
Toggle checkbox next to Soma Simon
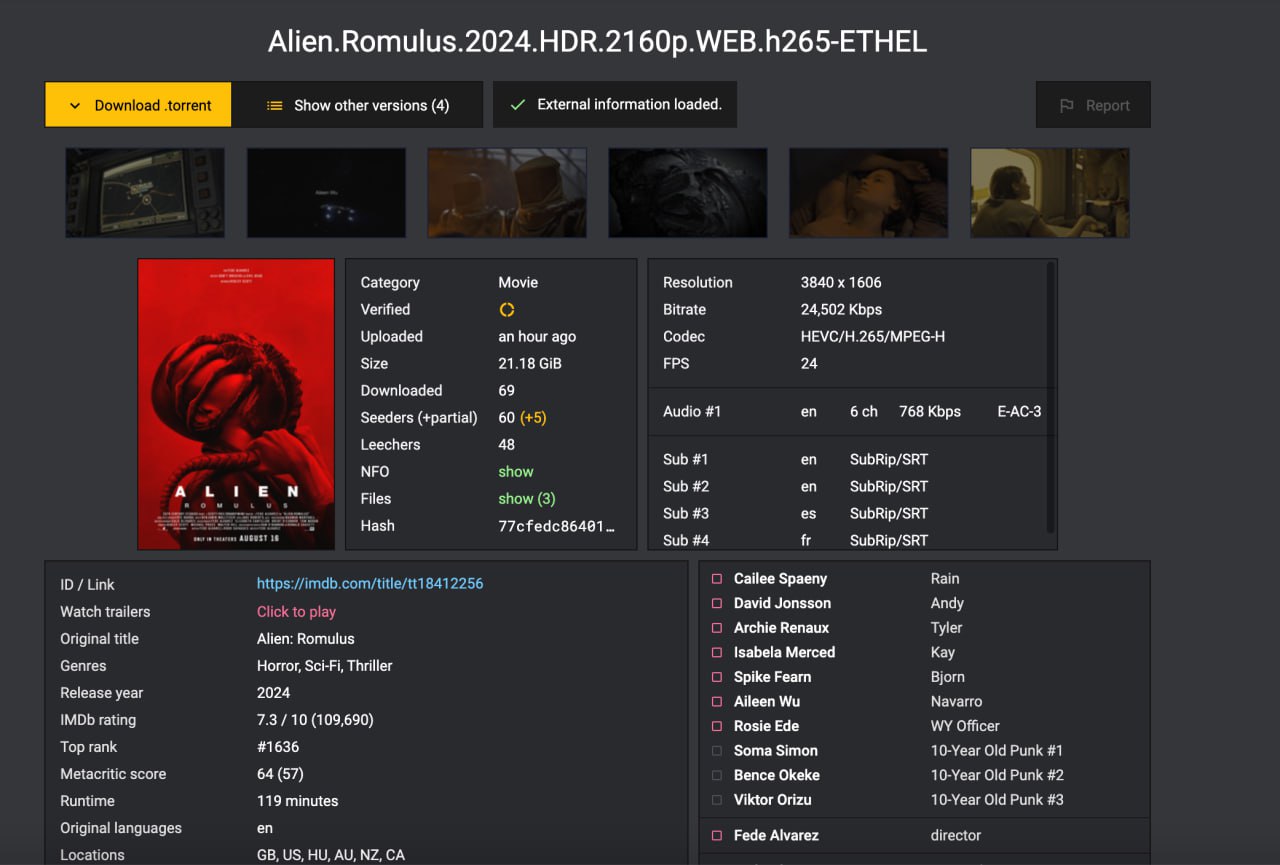tap(716, 751)
